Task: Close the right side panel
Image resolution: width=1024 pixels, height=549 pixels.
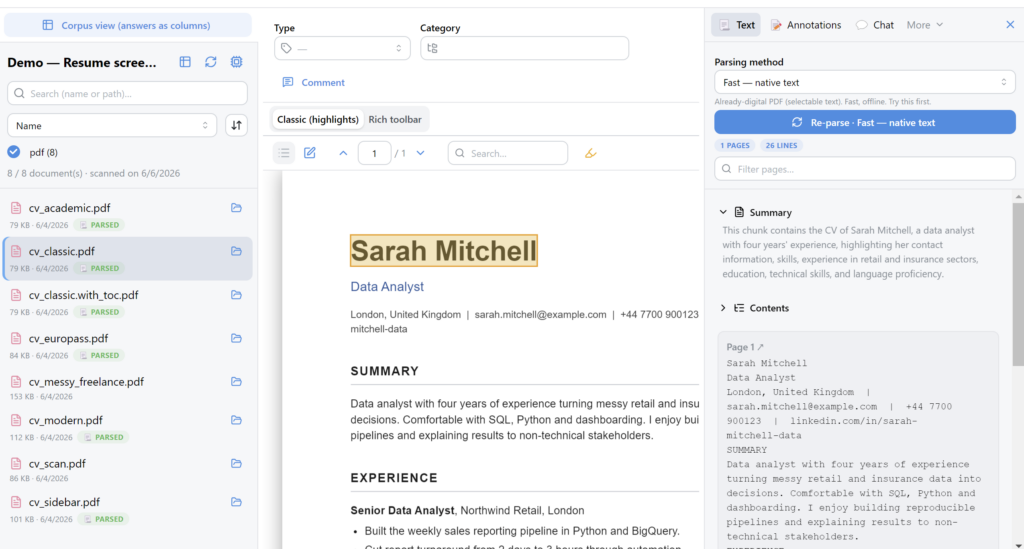Action: [1010, 25]
